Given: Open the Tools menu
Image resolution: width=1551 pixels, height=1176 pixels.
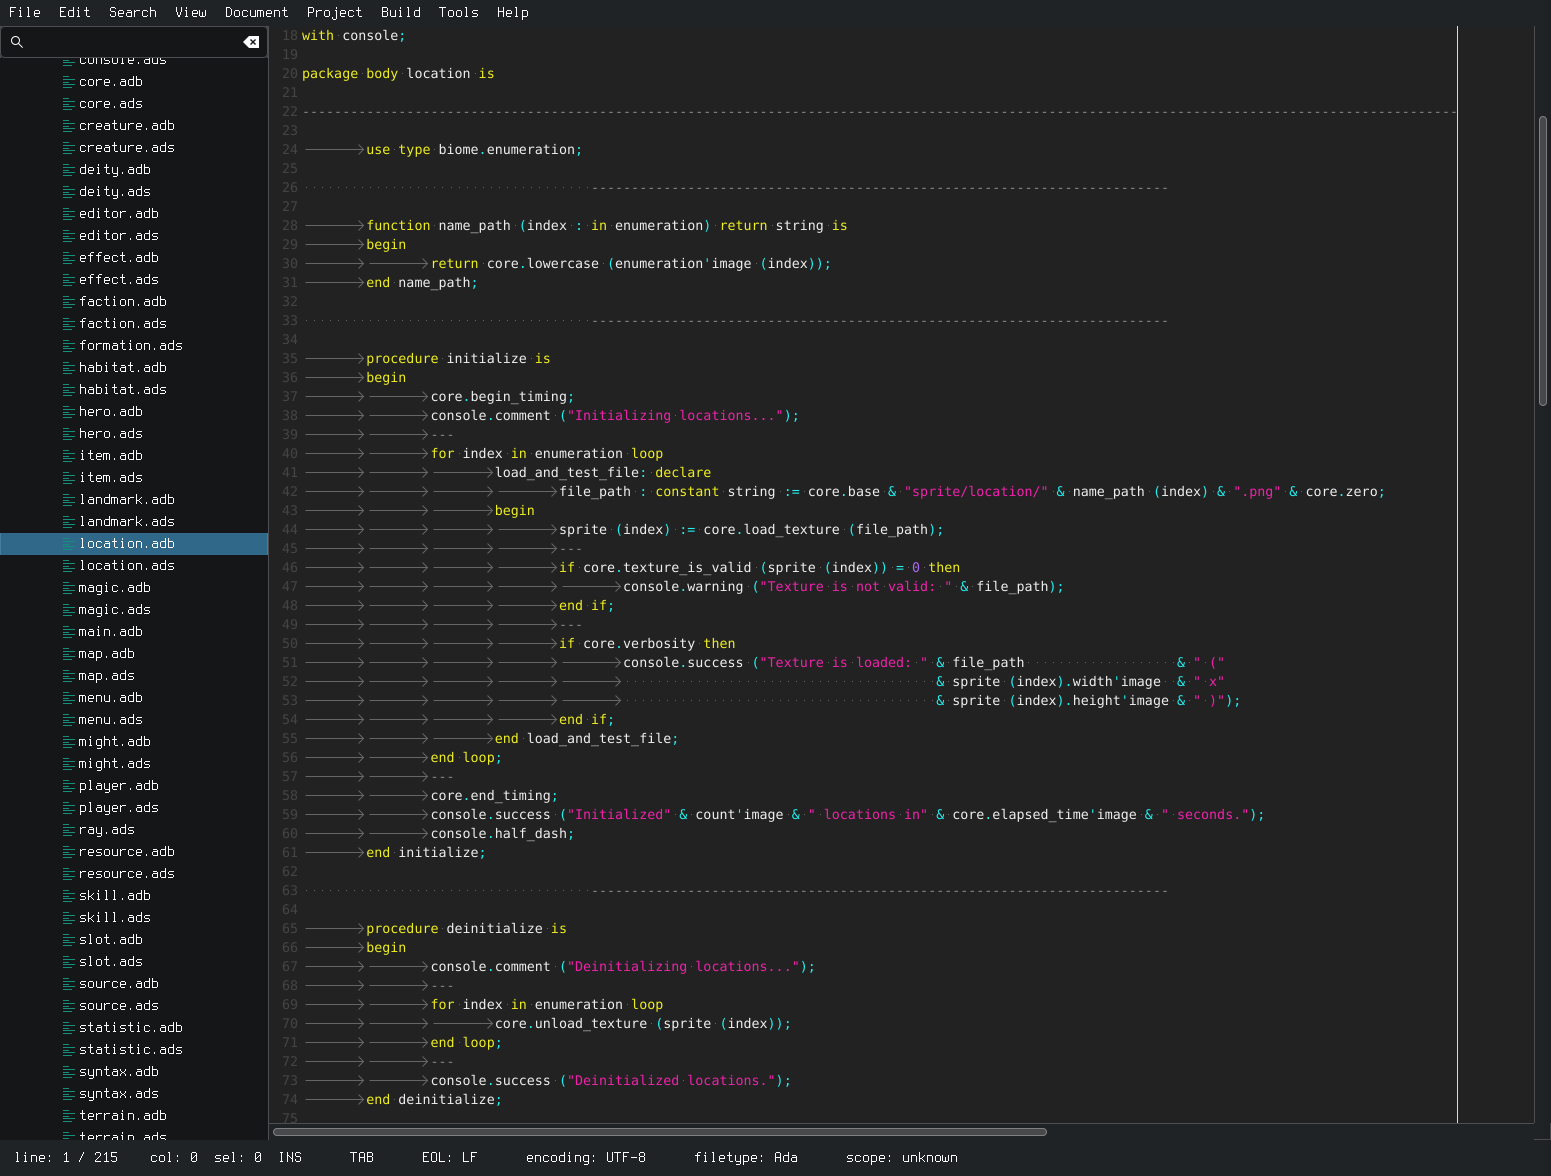Looking at the screenshot, I should 458,12.
